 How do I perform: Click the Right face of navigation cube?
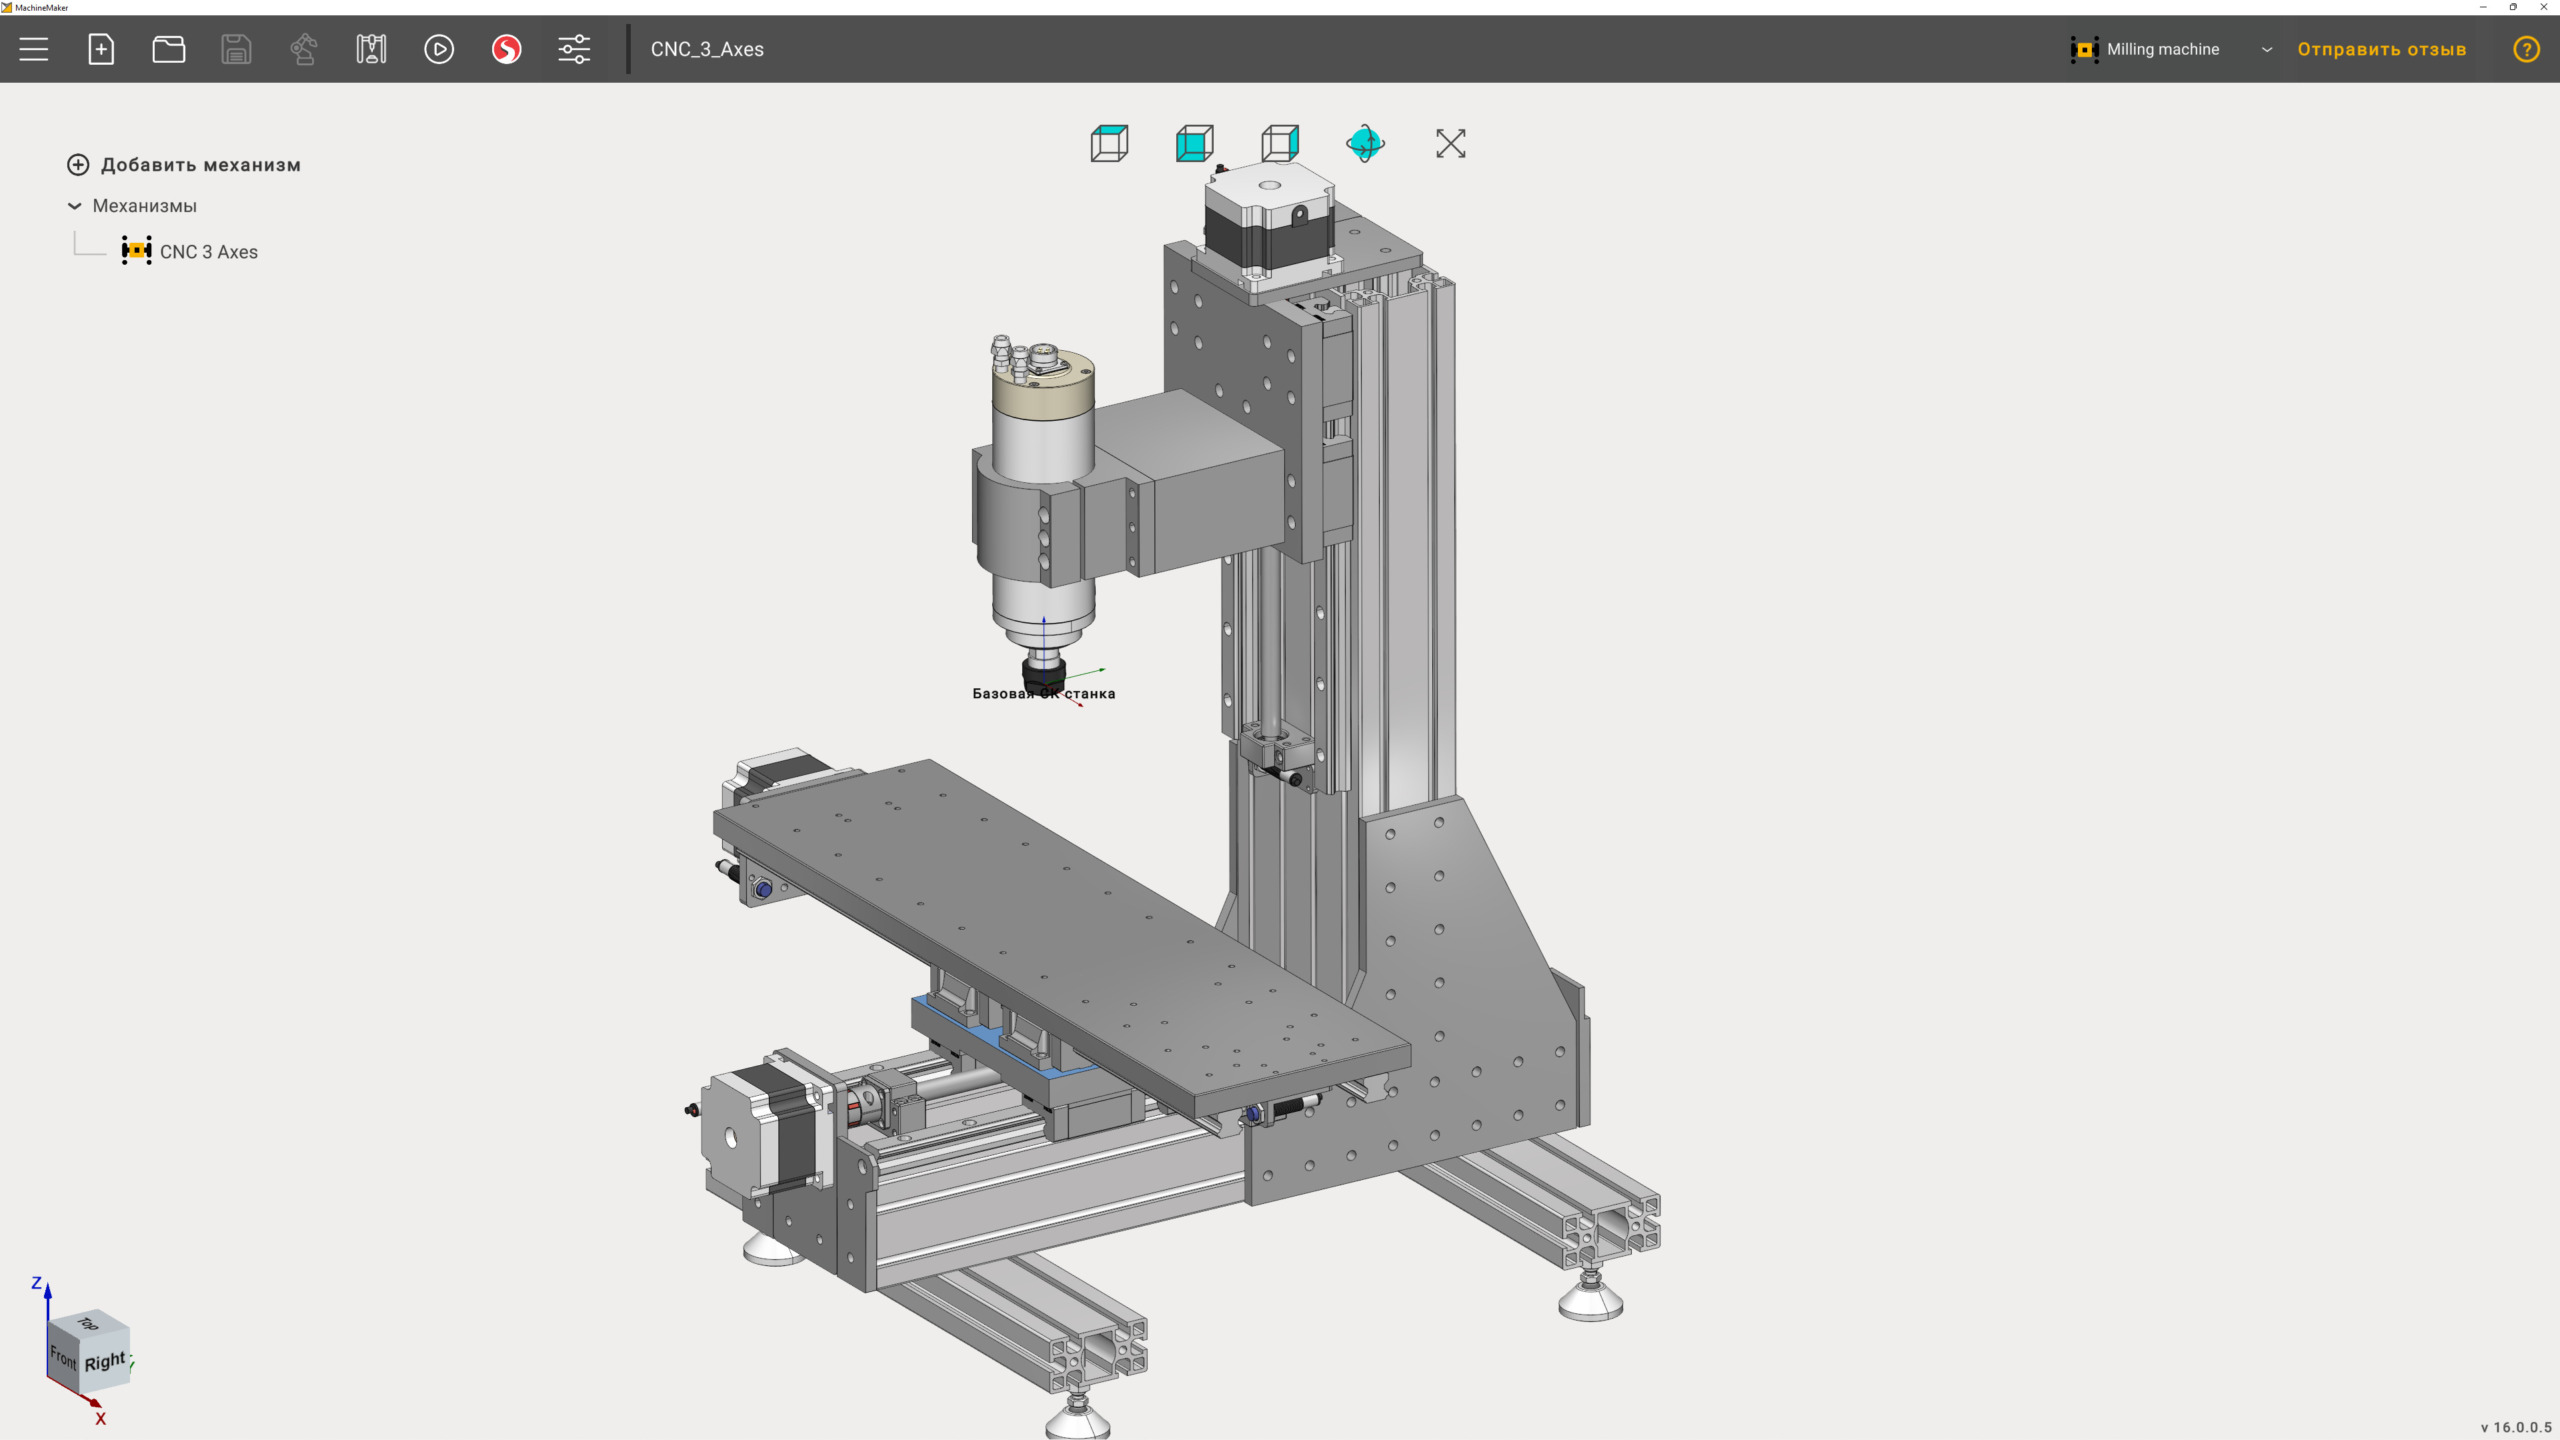(x=106, y=1362)
